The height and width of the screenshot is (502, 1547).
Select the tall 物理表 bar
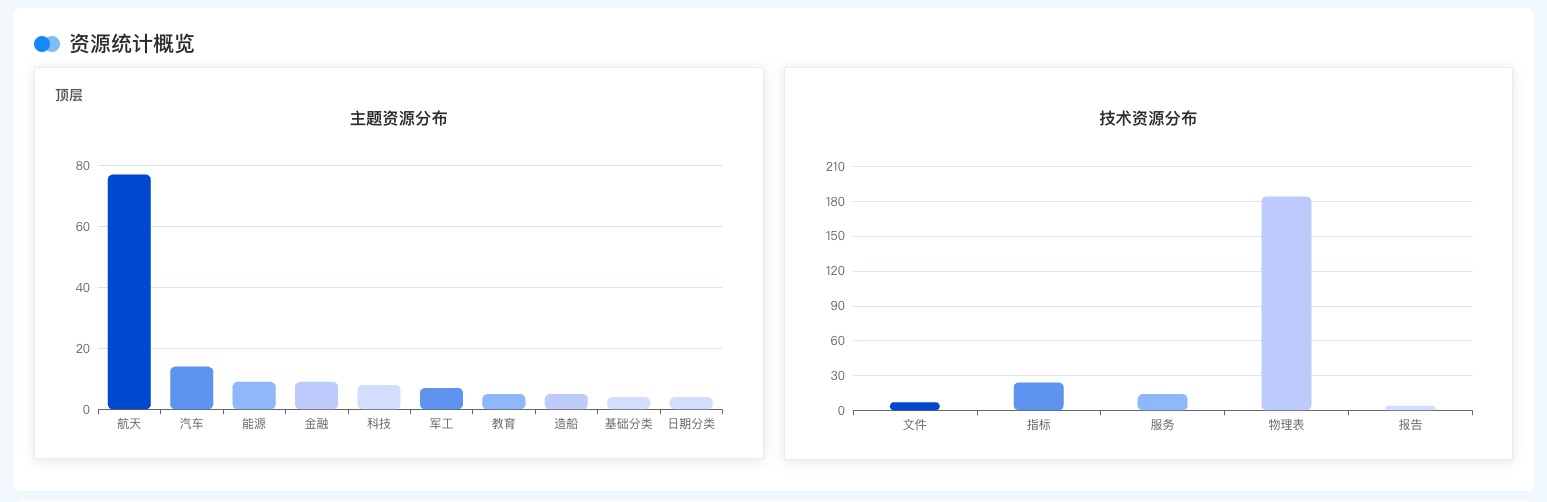(1286, 303)
